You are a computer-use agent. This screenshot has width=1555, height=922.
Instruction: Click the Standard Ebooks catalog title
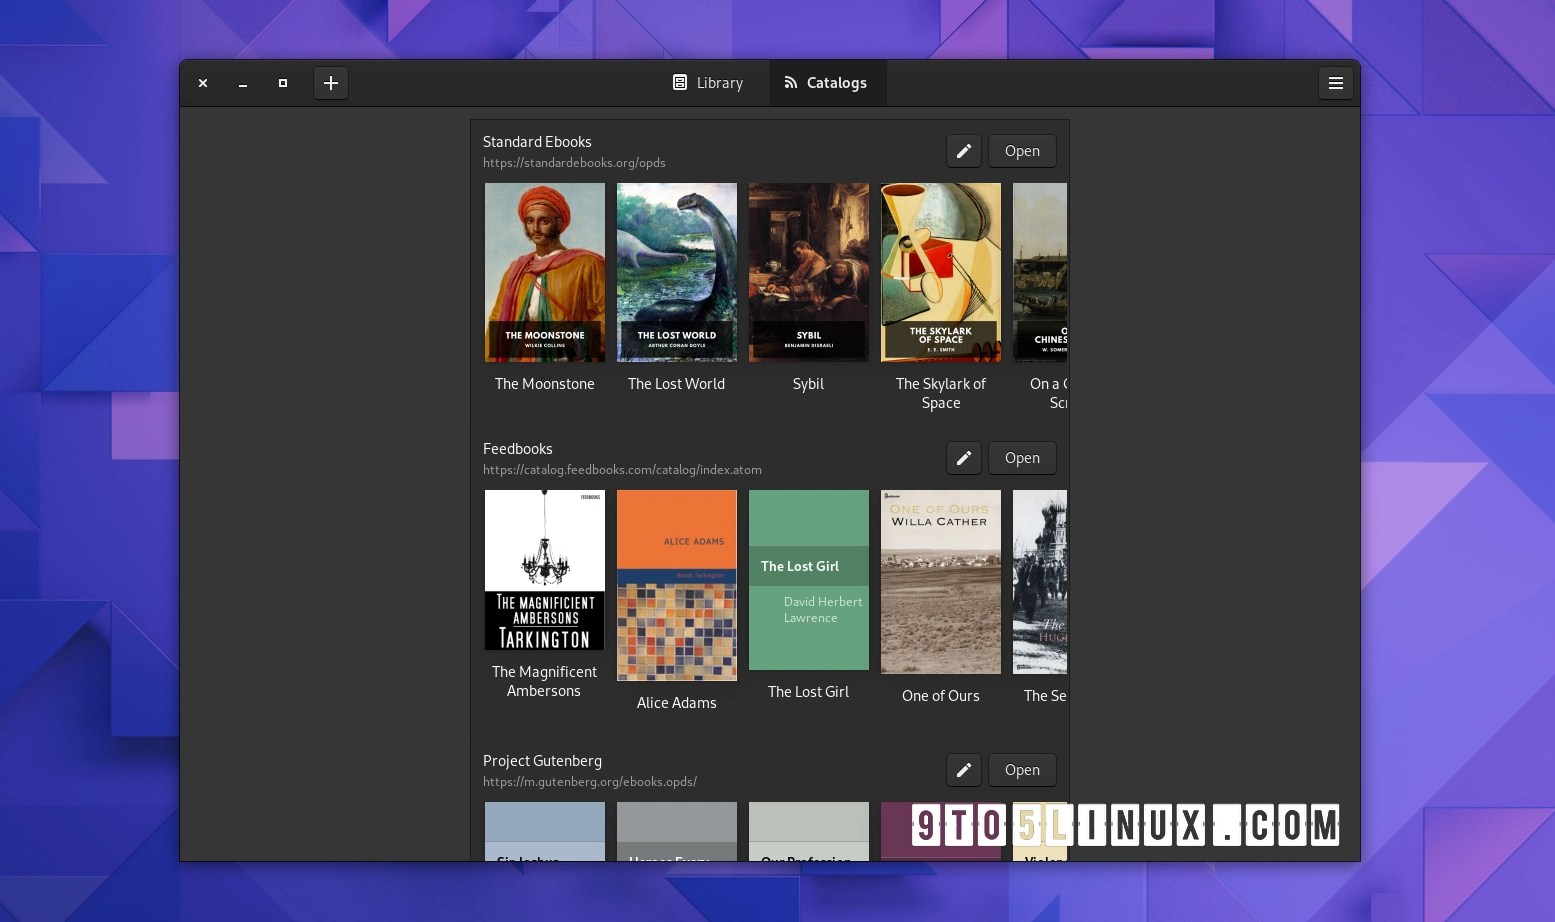click(537, 142)
